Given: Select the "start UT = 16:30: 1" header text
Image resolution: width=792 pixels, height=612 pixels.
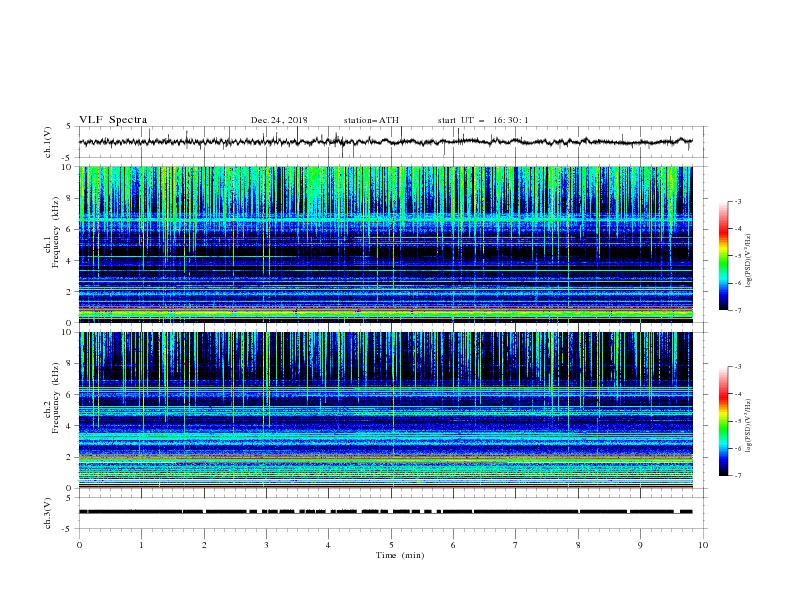Looking at the screenshot, I should (x=483, y=120).
